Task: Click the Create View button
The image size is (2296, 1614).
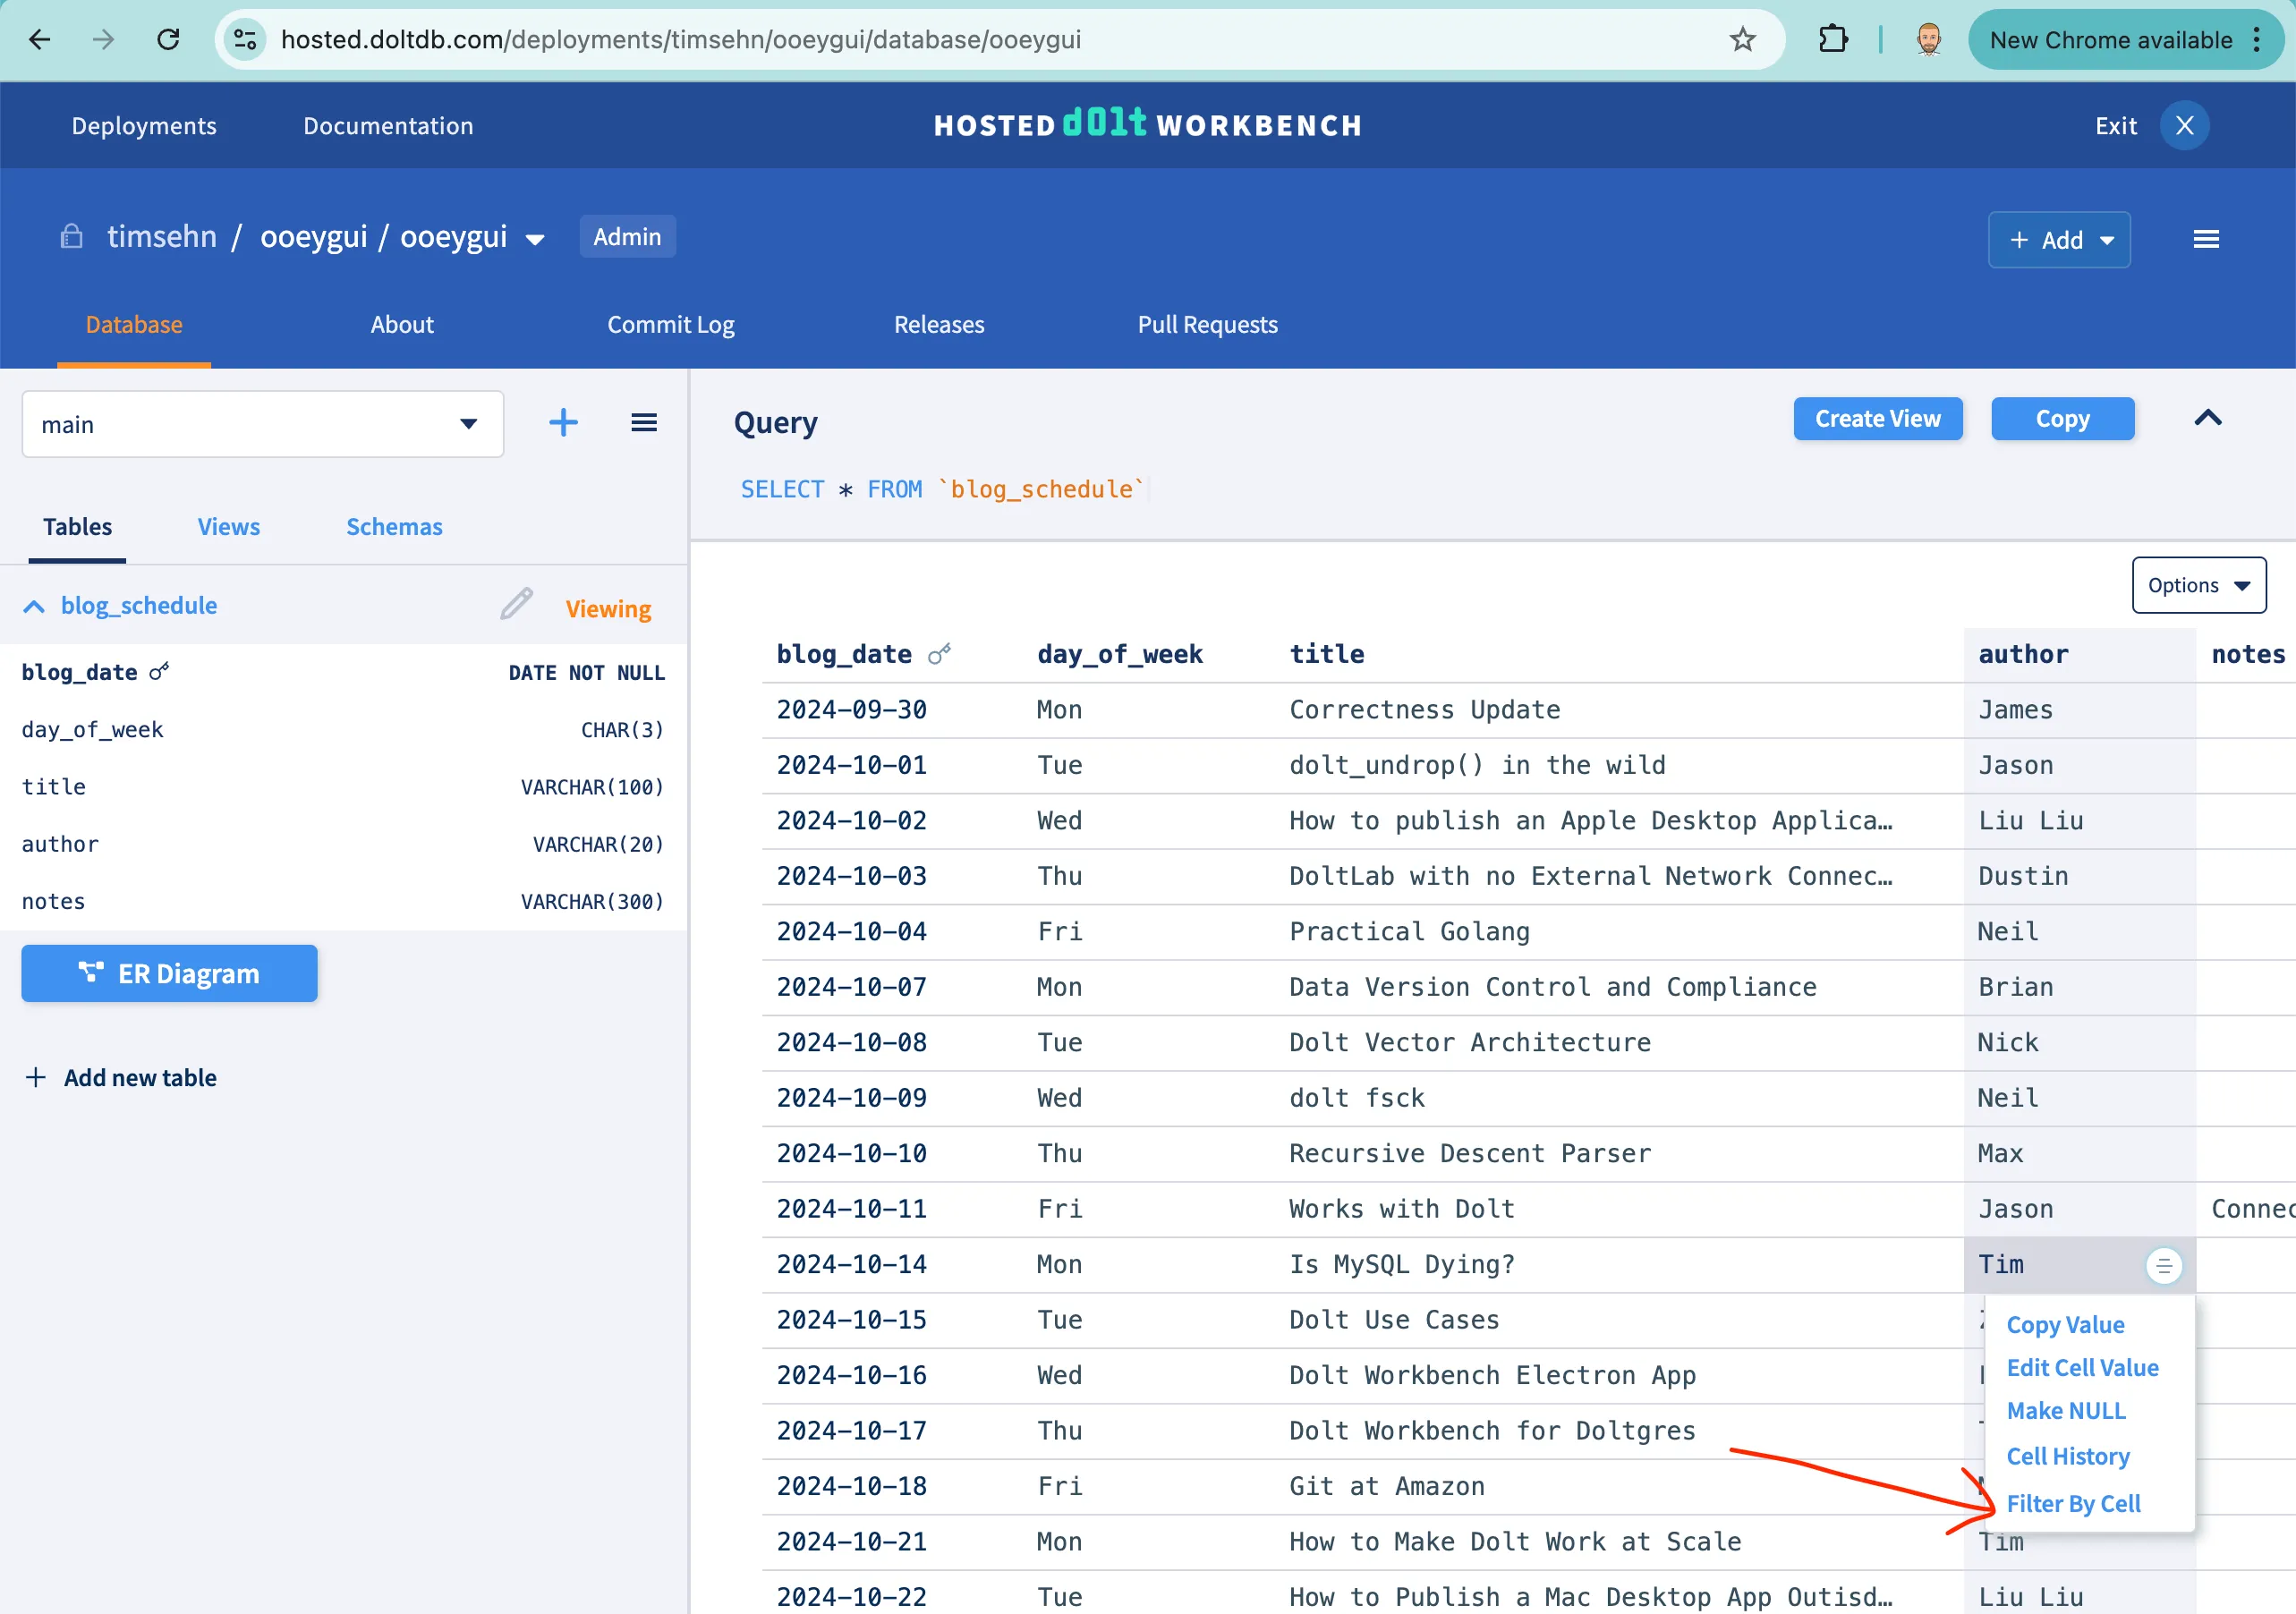Action: pyautogui.click(x=1877, y=419)
